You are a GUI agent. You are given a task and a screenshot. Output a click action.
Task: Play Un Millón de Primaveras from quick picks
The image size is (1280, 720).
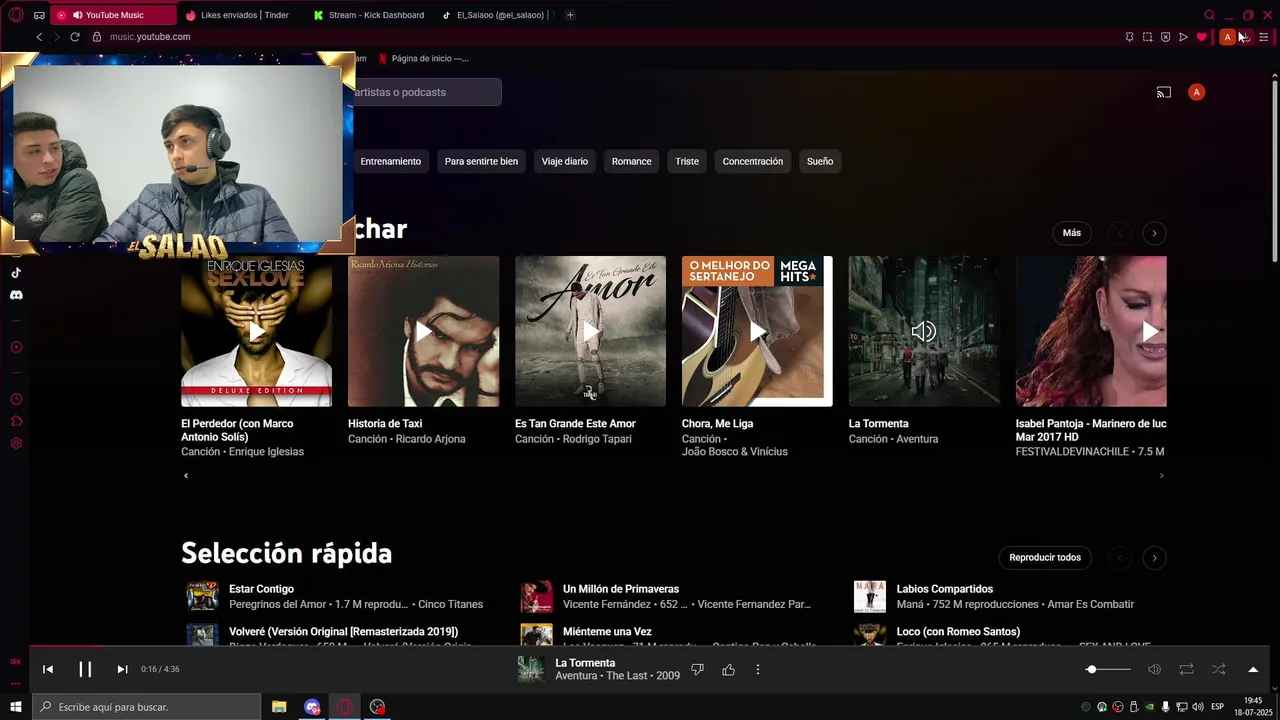click(536, 596)
